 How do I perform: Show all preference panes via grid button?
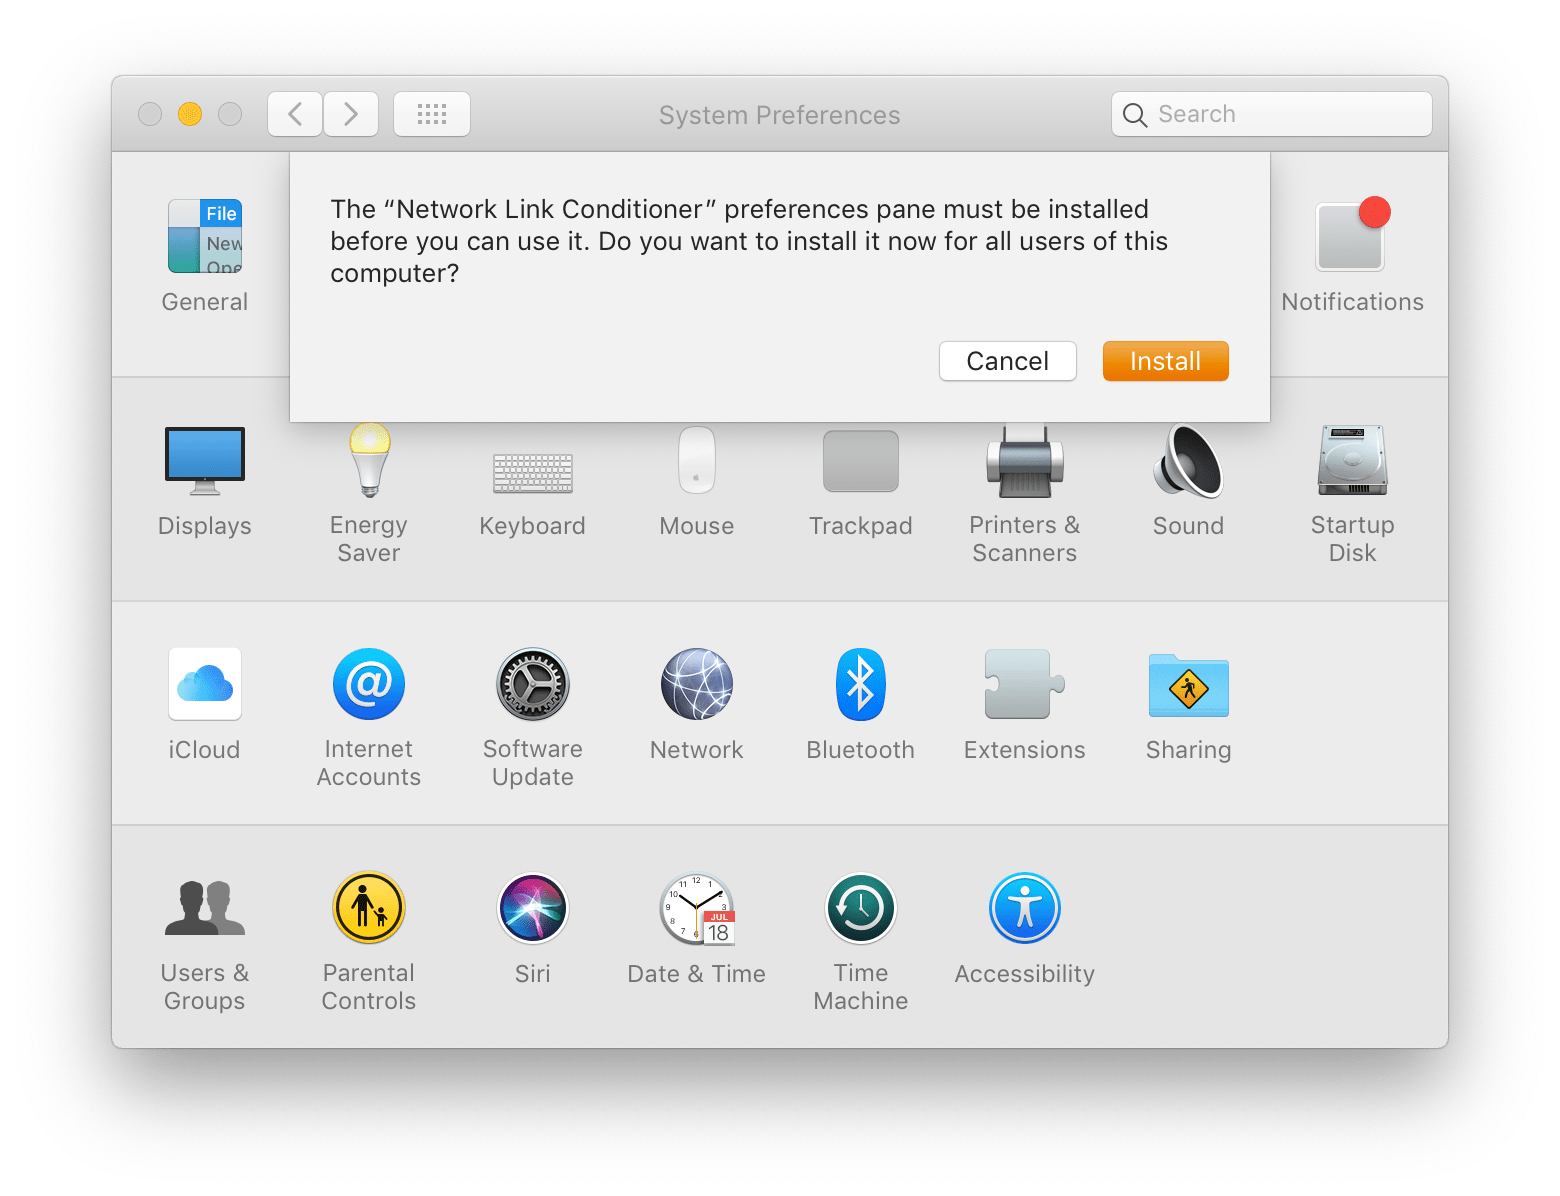[x=431, y=114]
